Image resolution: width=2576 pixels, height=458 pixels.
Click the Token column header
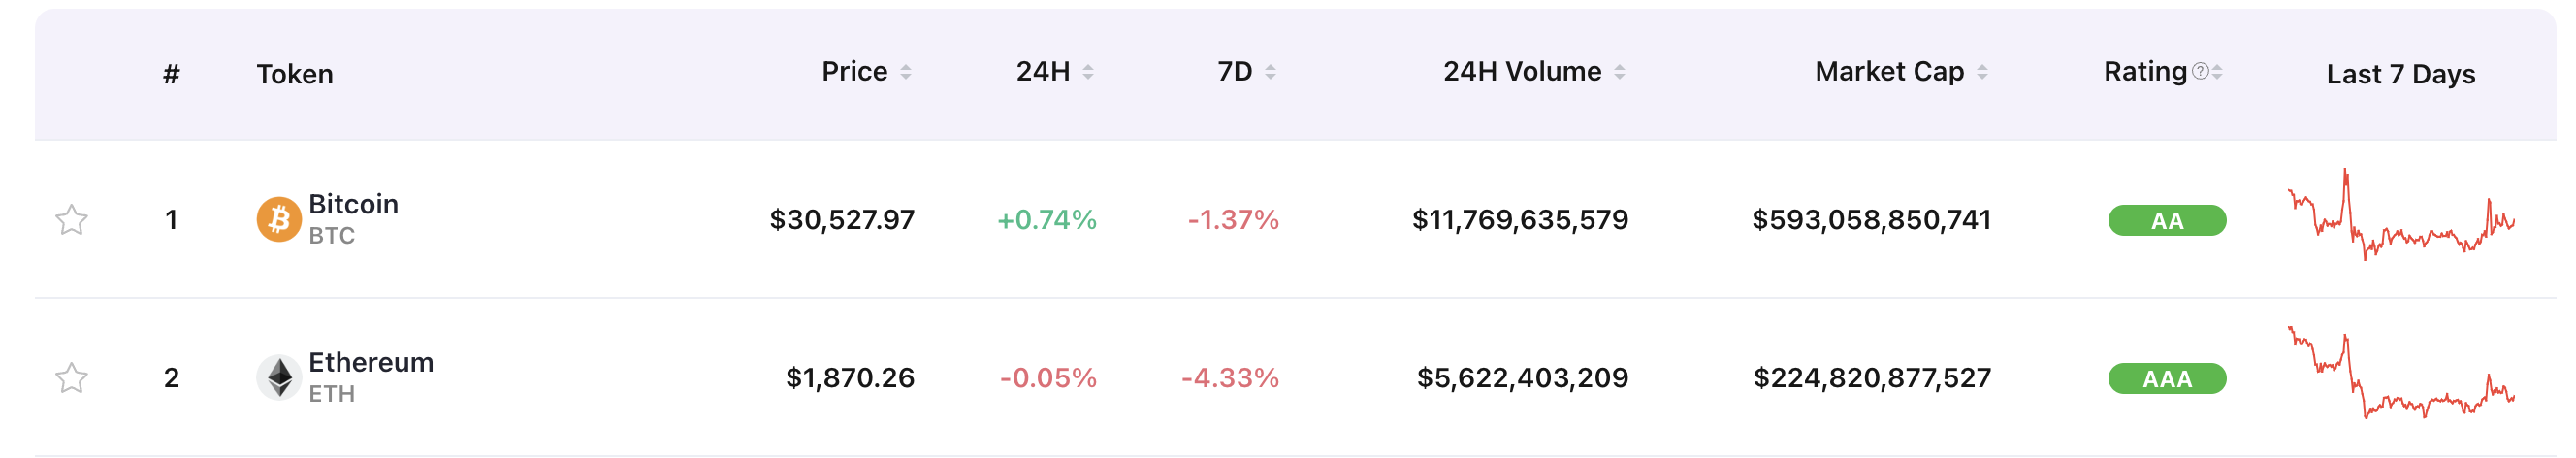click(x=294, y=74)
